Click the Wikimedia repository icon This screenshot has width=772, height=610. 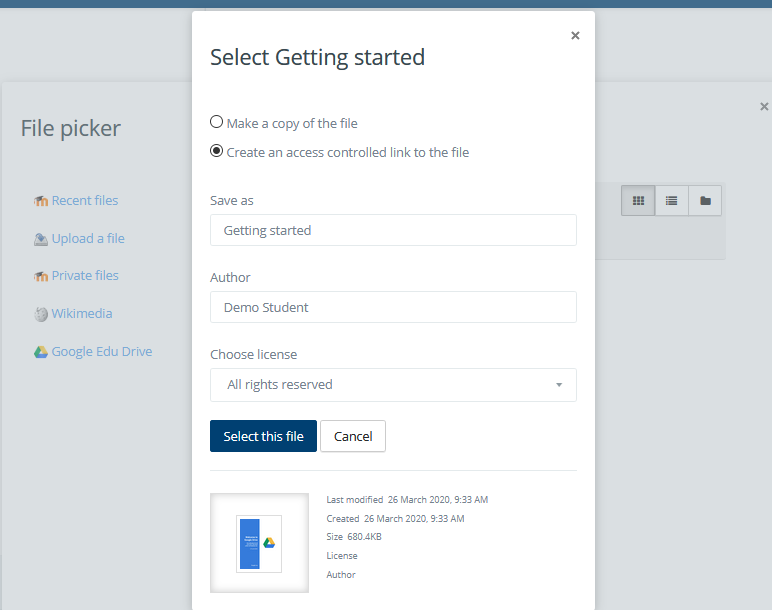(41, 314)
